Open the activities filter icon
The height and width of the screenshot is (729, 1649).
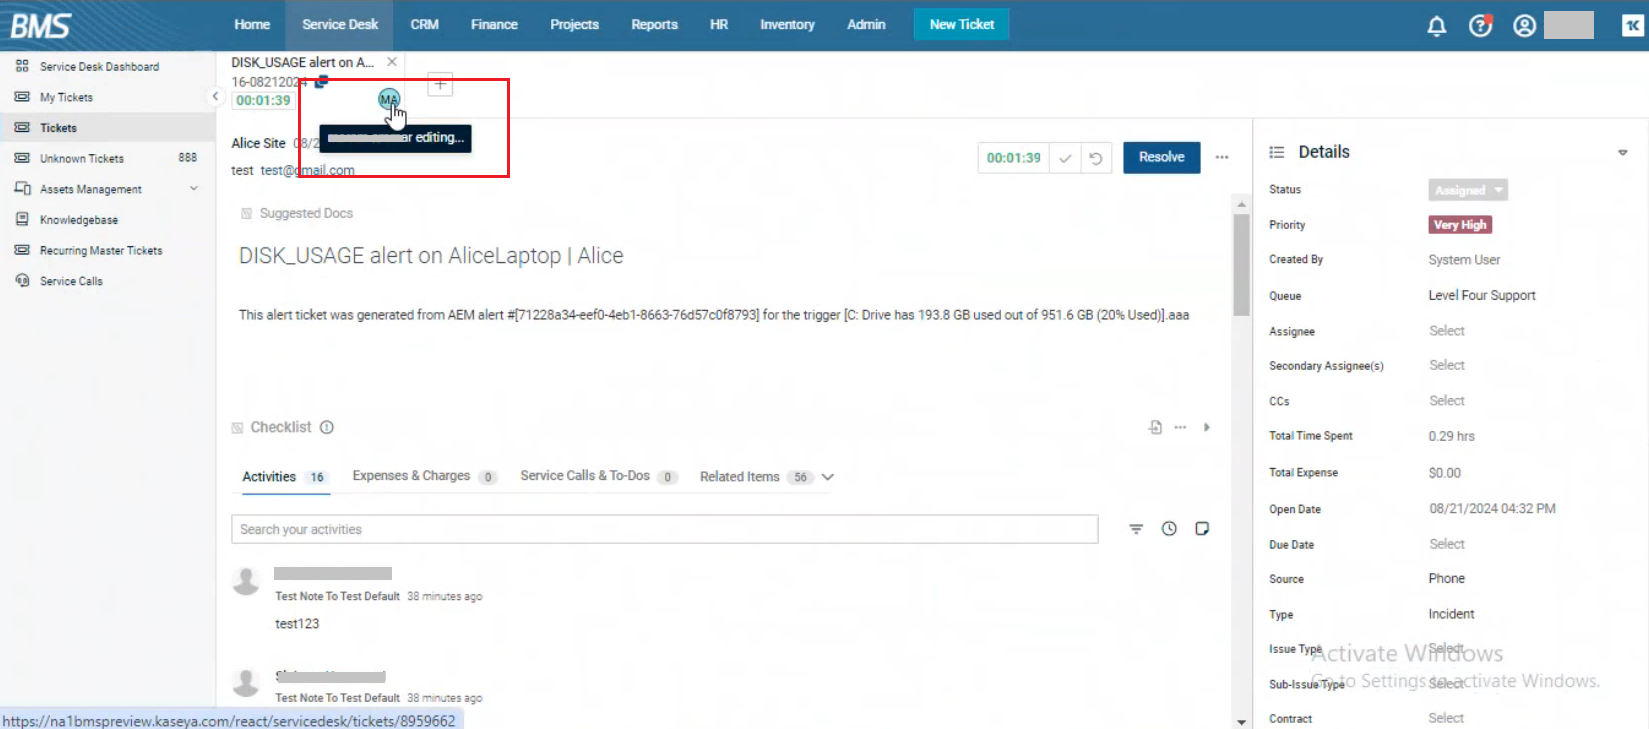pos(1136,529)
